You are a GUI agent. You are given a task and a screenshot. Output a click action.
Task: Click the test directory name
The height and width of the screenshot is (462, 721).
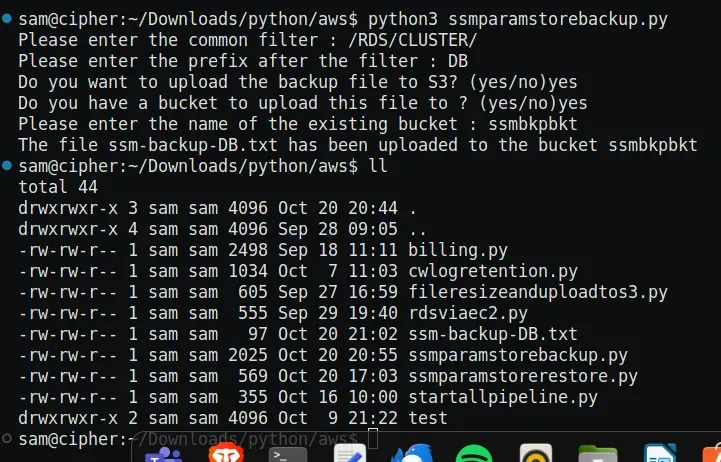click(x=428, y=418)
